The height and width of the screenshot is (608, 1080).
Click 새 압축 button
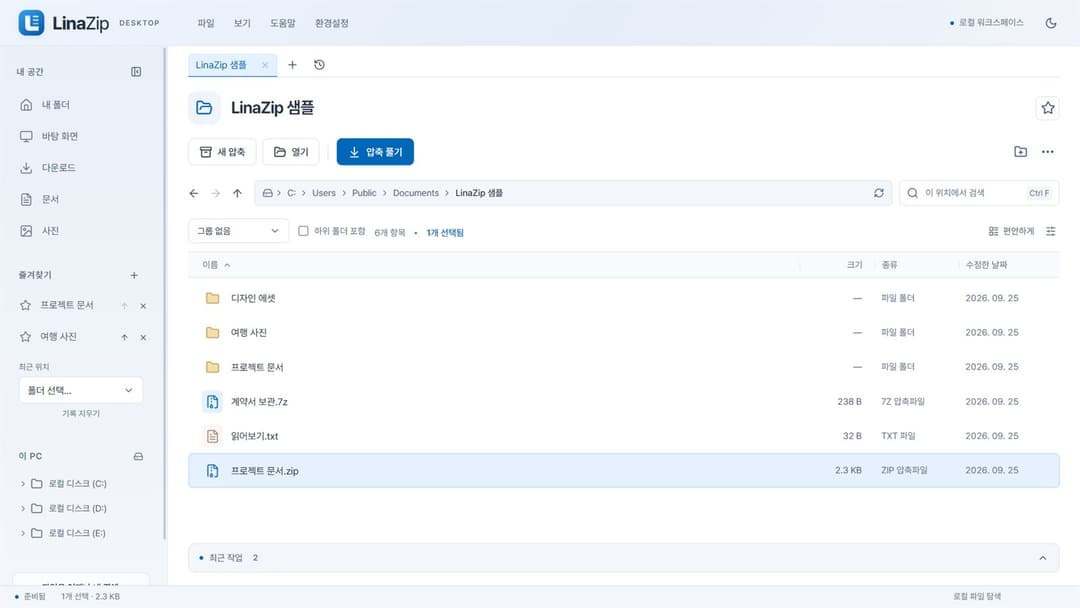click(x=222, y=152)
